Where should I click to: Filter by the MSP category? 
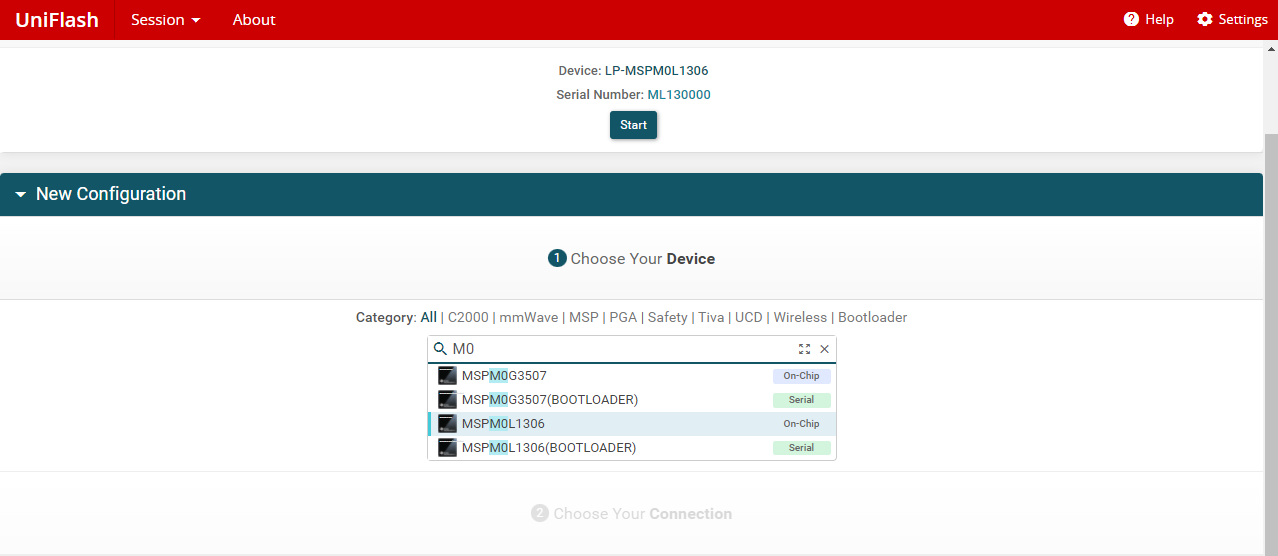tap(584, 317)
